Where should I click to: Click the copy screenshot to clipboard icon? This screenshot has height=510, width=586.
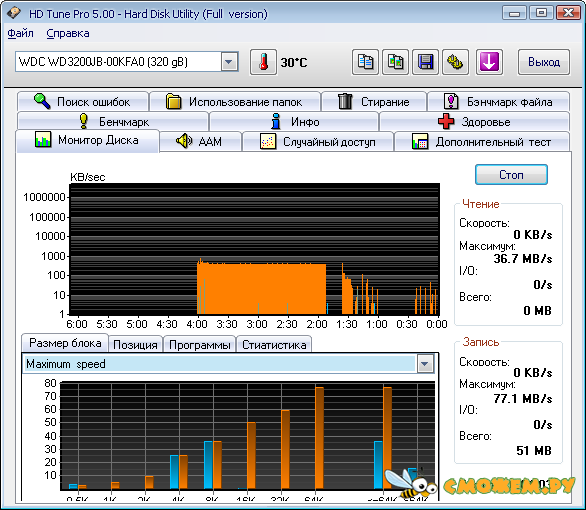tap(395, 62)
